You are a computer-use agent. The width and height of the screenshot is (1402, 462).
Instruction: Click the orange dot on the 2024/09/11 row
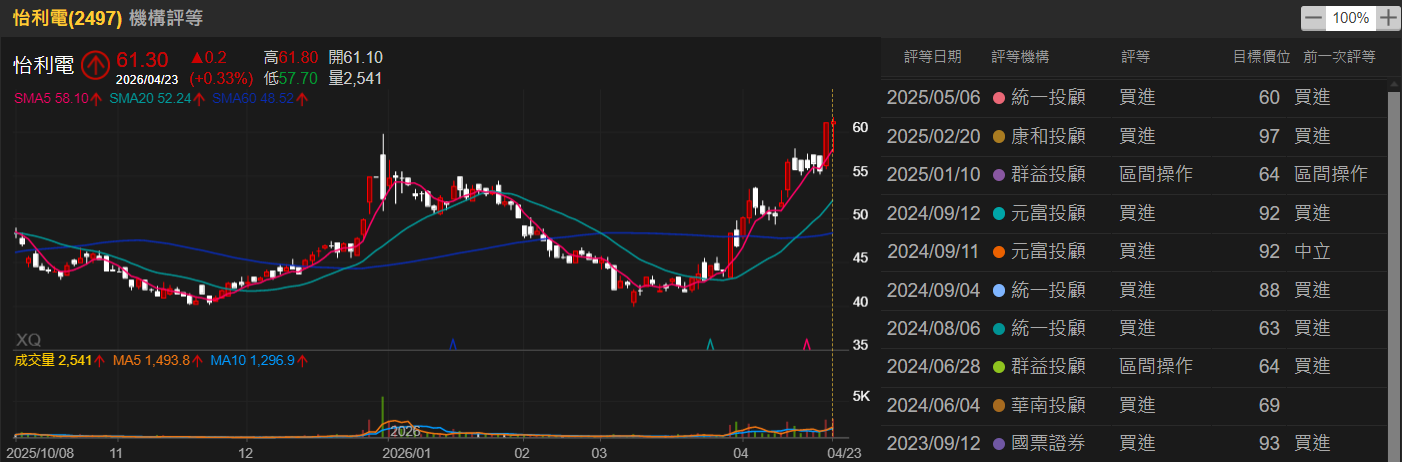pos(997,252)
